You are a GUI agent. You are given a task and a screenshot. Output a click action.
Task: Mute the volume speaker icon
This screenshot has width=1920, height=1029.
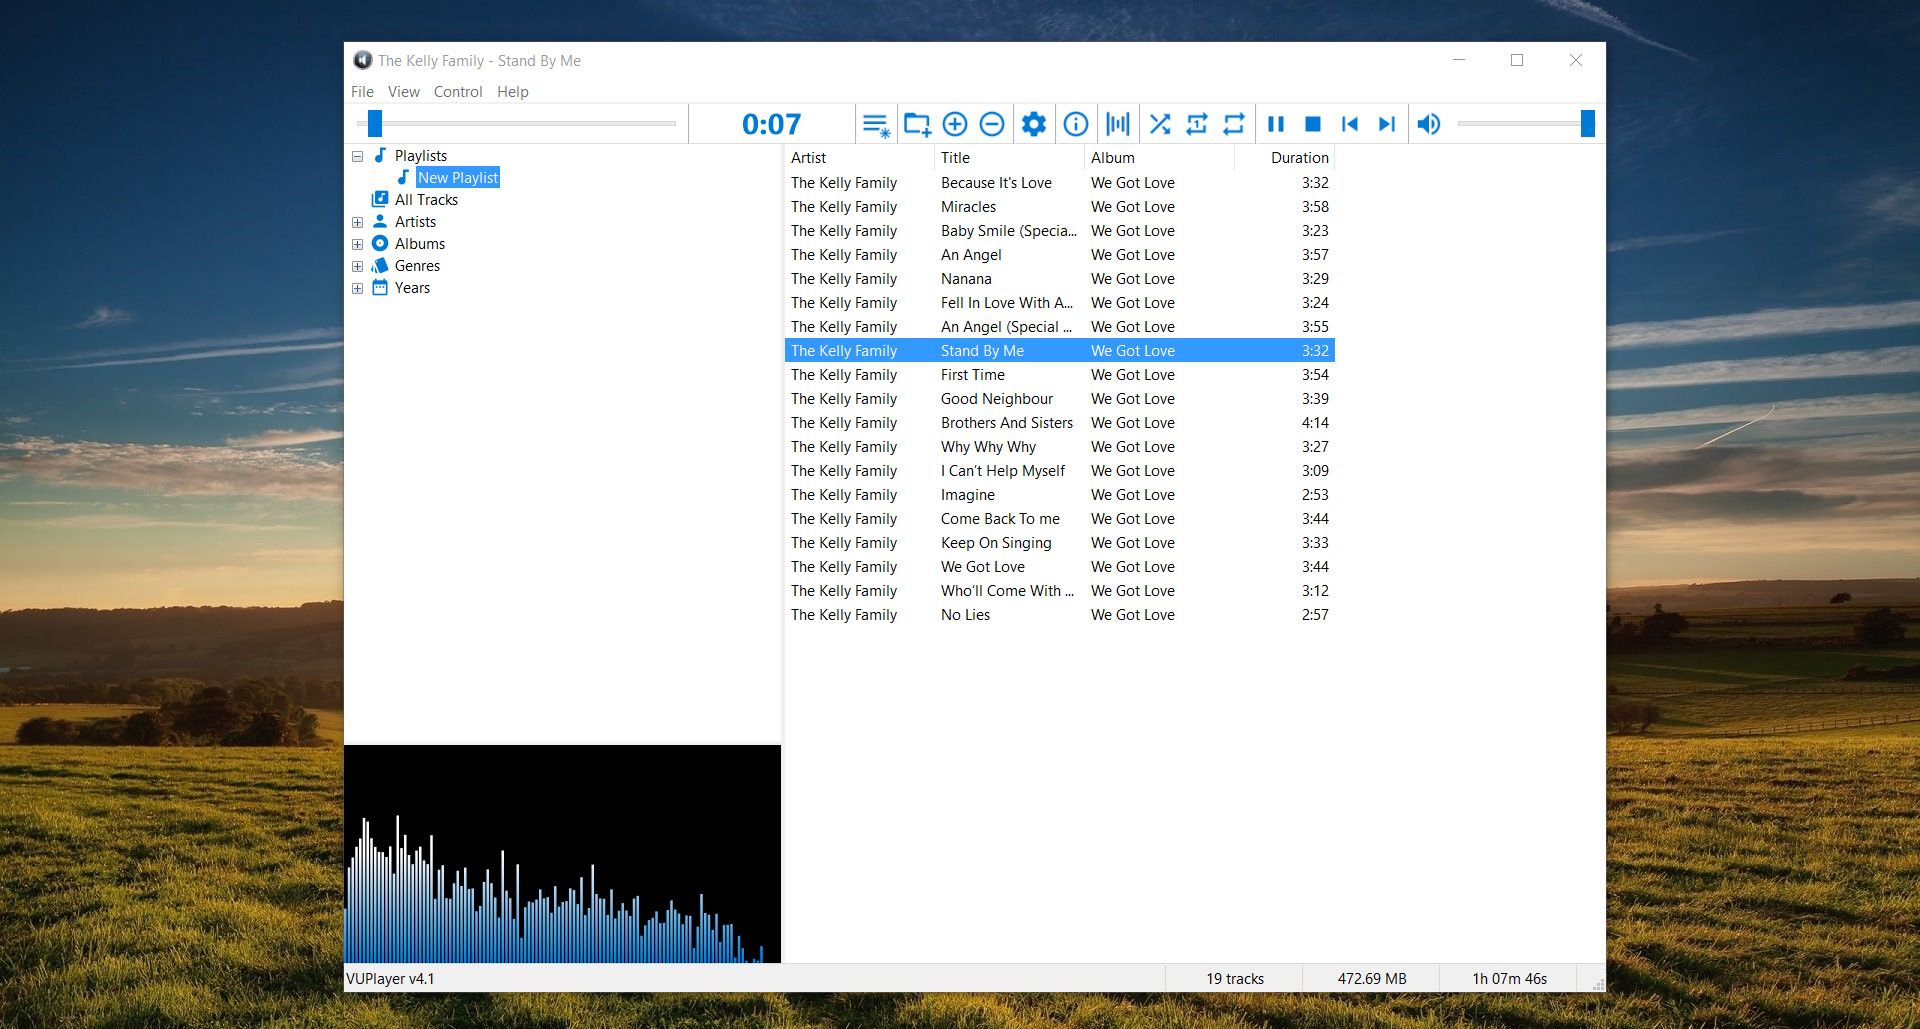[1428, 123]
